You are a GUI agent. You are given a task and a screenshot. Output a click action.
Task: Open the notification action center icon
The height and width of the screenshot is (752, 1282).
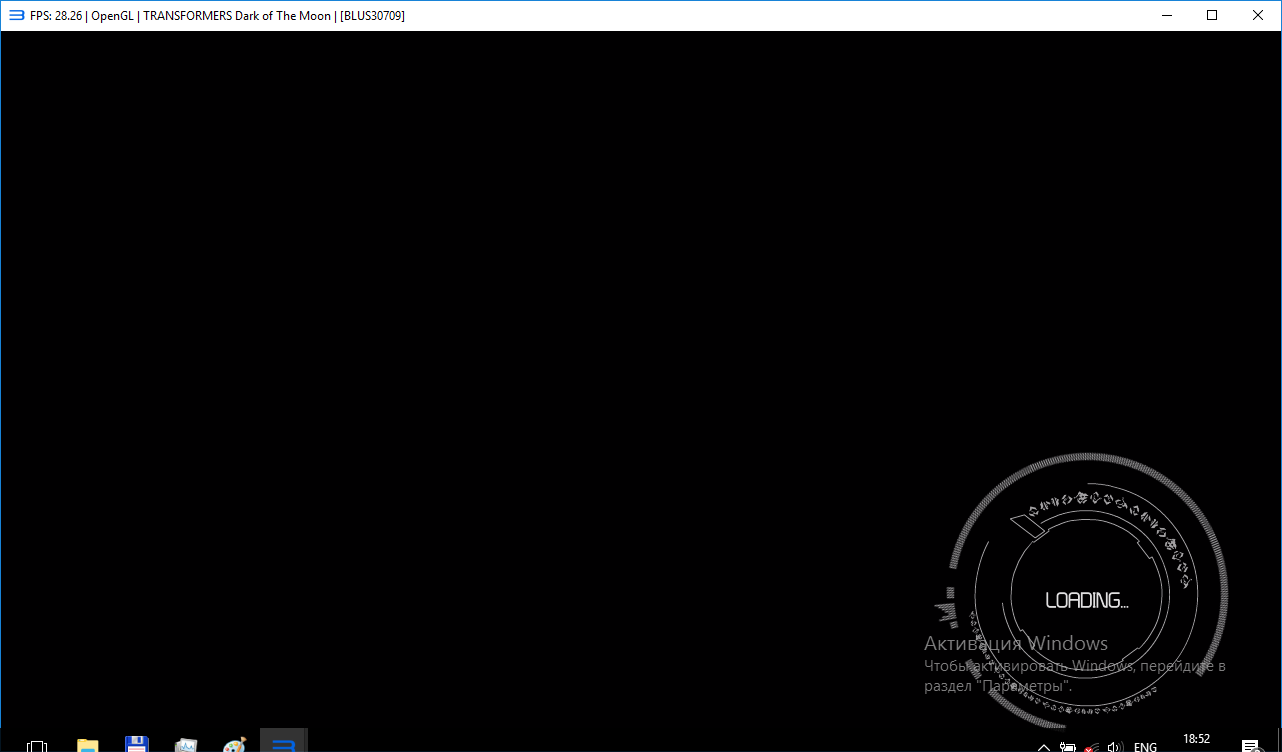(1250, 746)
